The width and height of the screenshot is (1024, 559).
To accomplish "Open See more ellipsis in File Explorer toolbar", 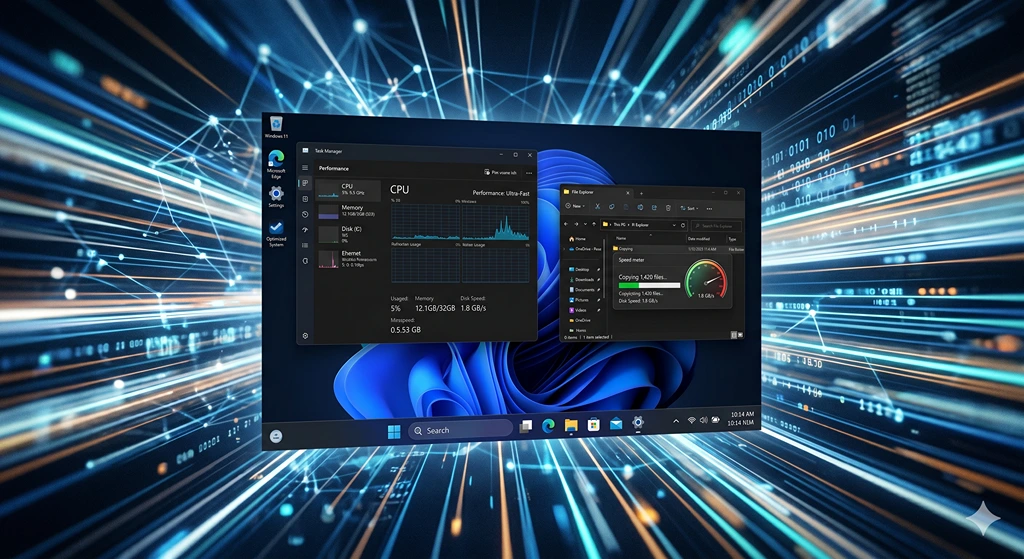I will pyautogui.click(x=709, y=209).
